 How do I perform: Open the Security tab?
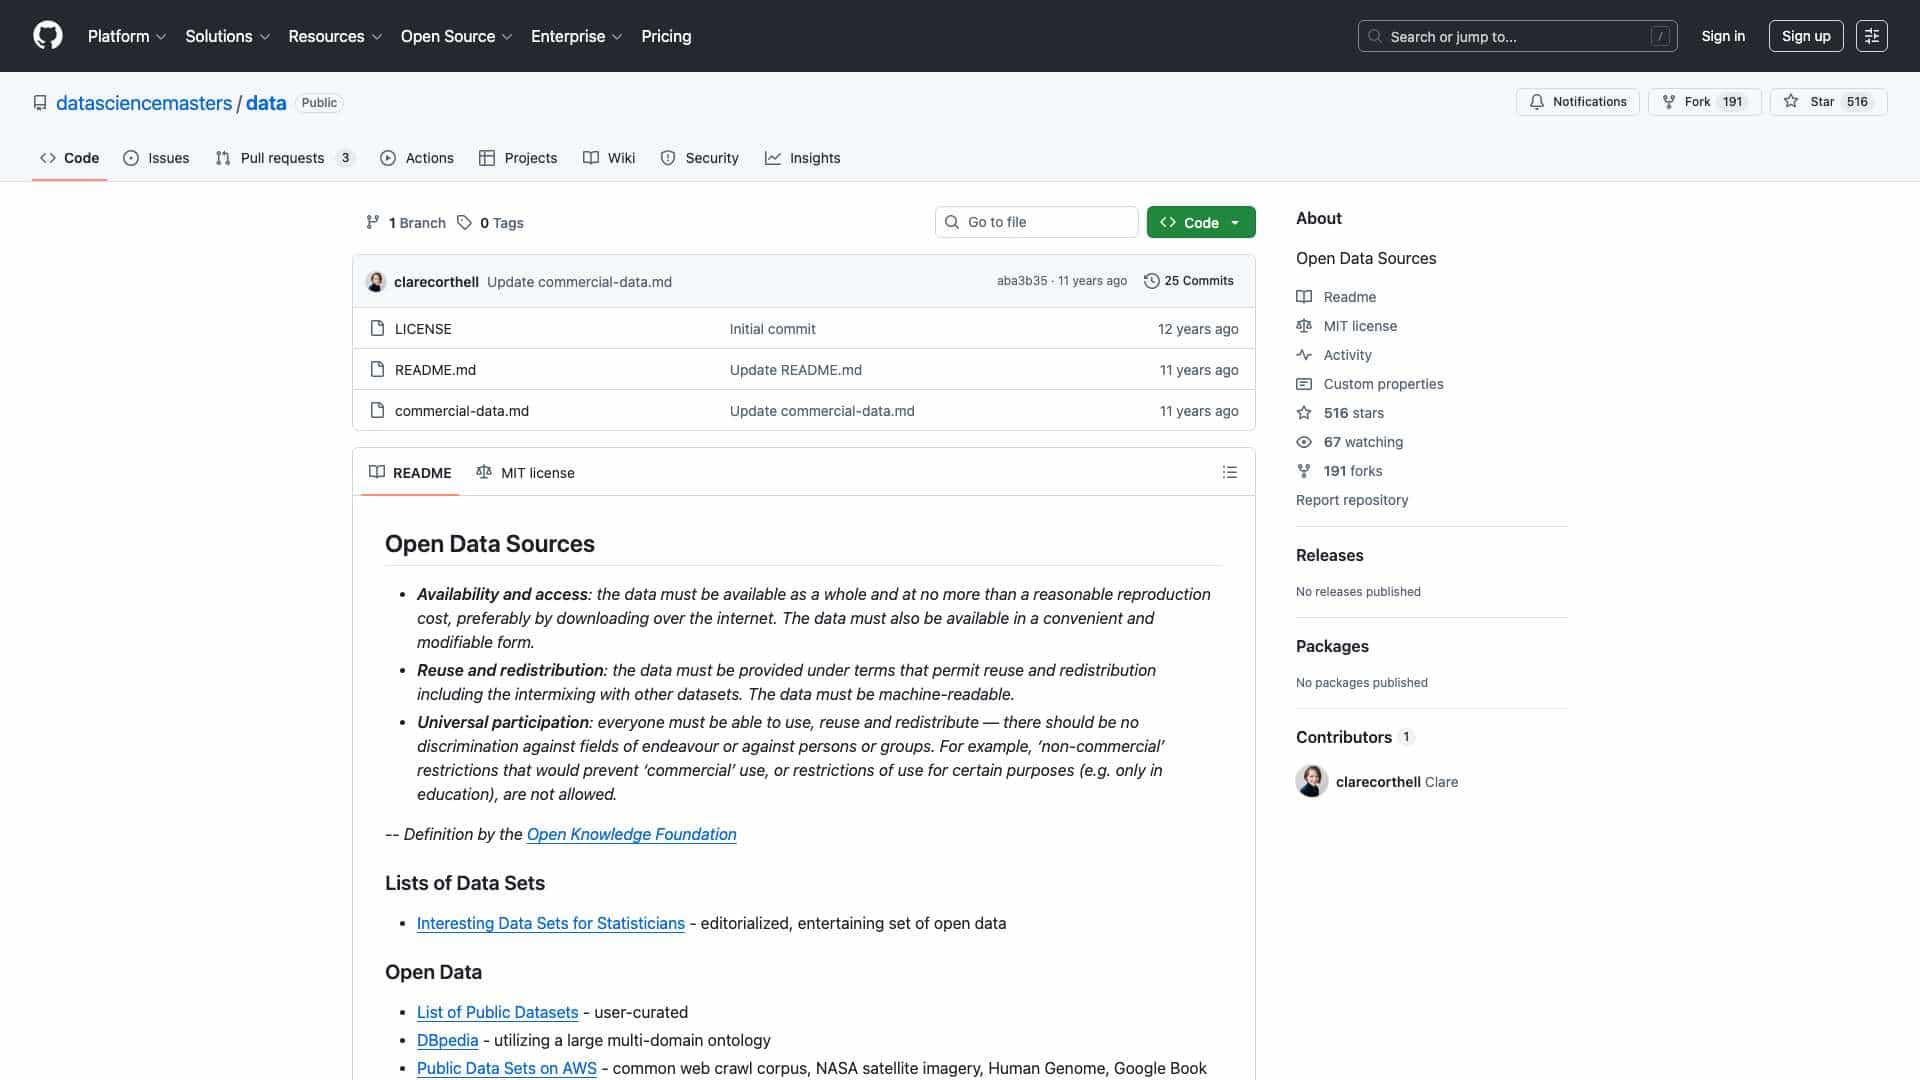700,158
